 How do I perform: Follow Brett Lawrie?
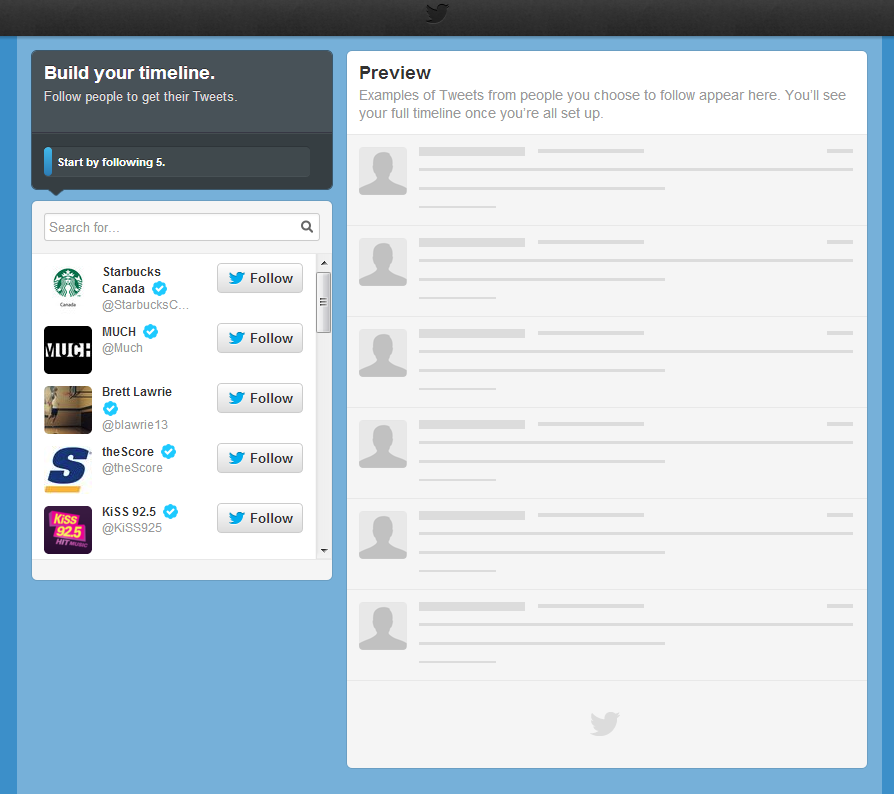point(259,398)
